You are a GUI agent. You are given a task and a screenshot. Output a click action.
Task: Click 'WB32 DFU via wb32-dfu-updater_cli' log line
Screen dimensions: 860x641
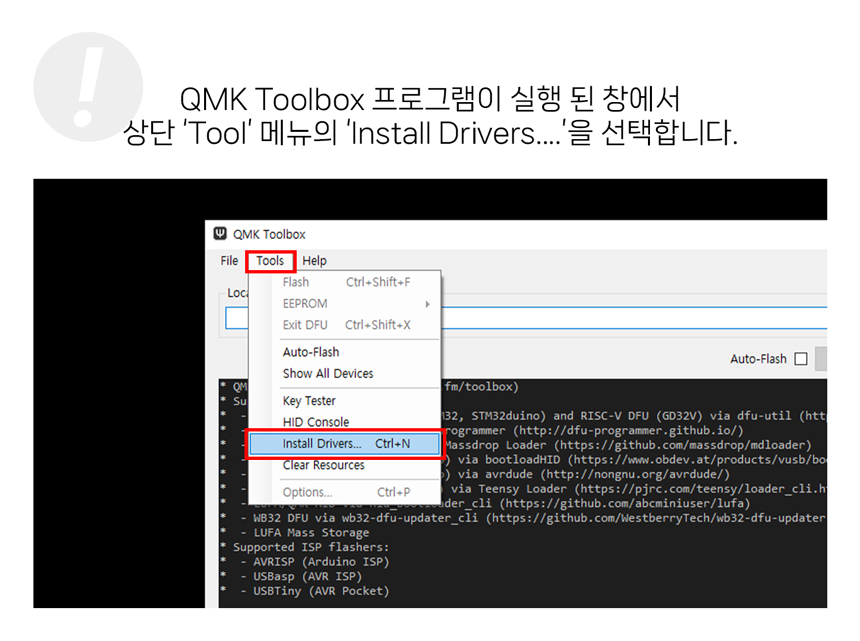click(365, 518)
